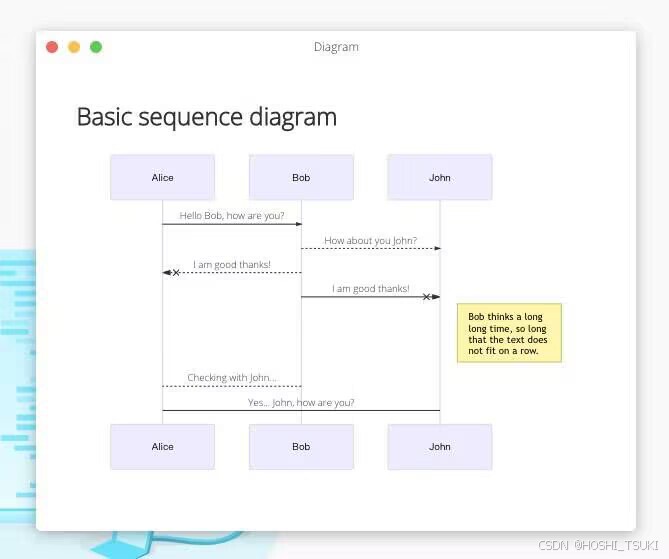Screen dimensions: 669x559
Task: Click the 'Yes... John, how are you?' message
Action: tap(301, 402)
